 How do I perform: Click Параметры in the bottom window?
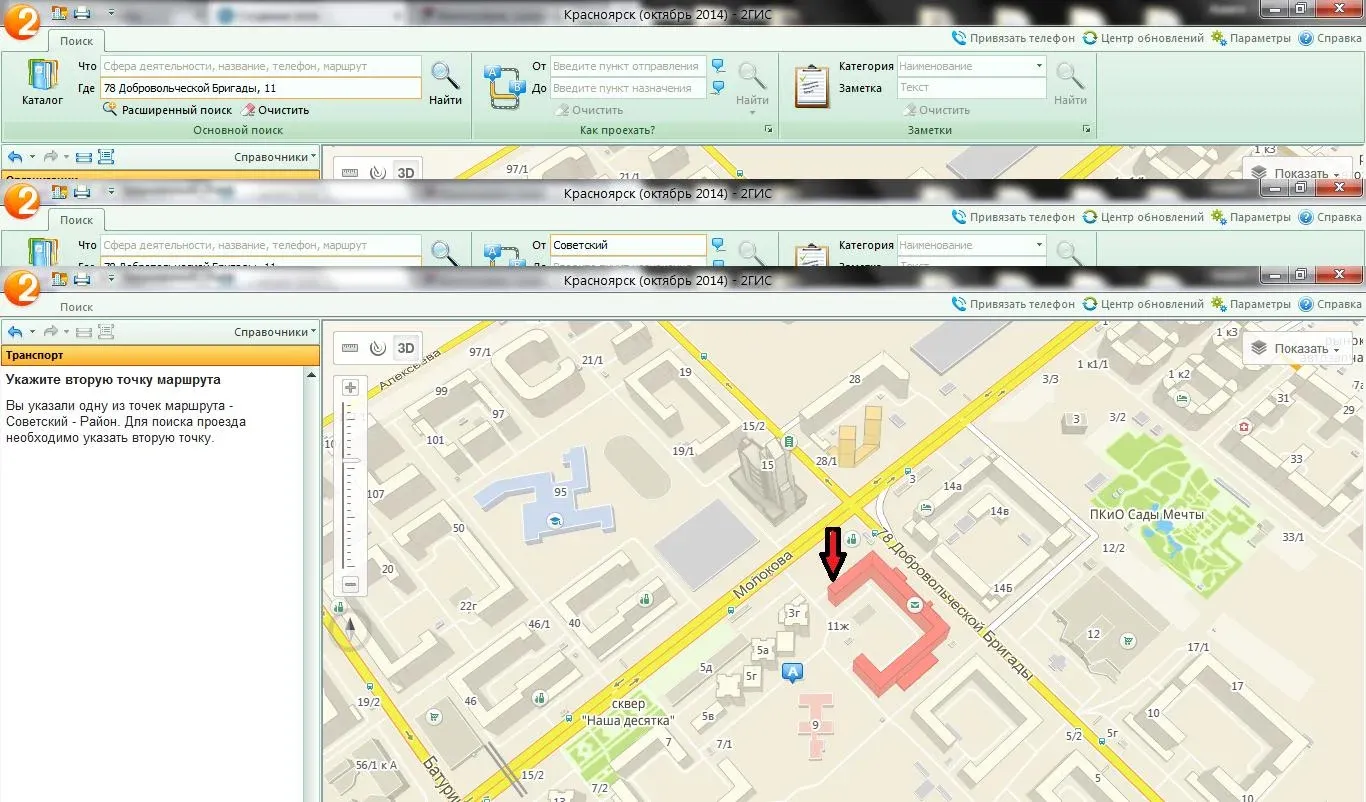point(1251,304)
